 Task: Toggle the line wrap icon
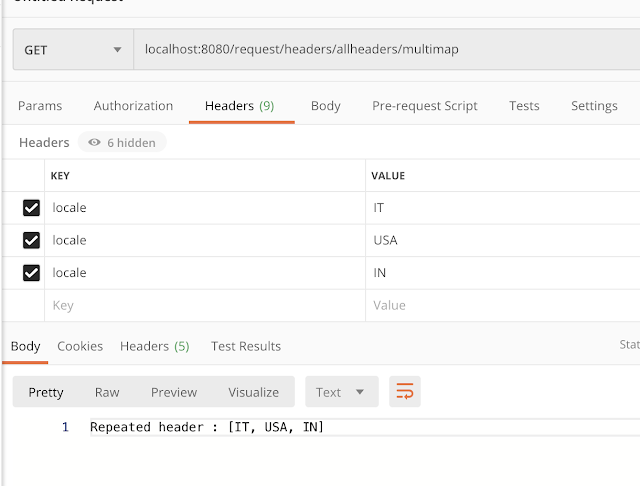pyautogui.click(x=404, y=392)
